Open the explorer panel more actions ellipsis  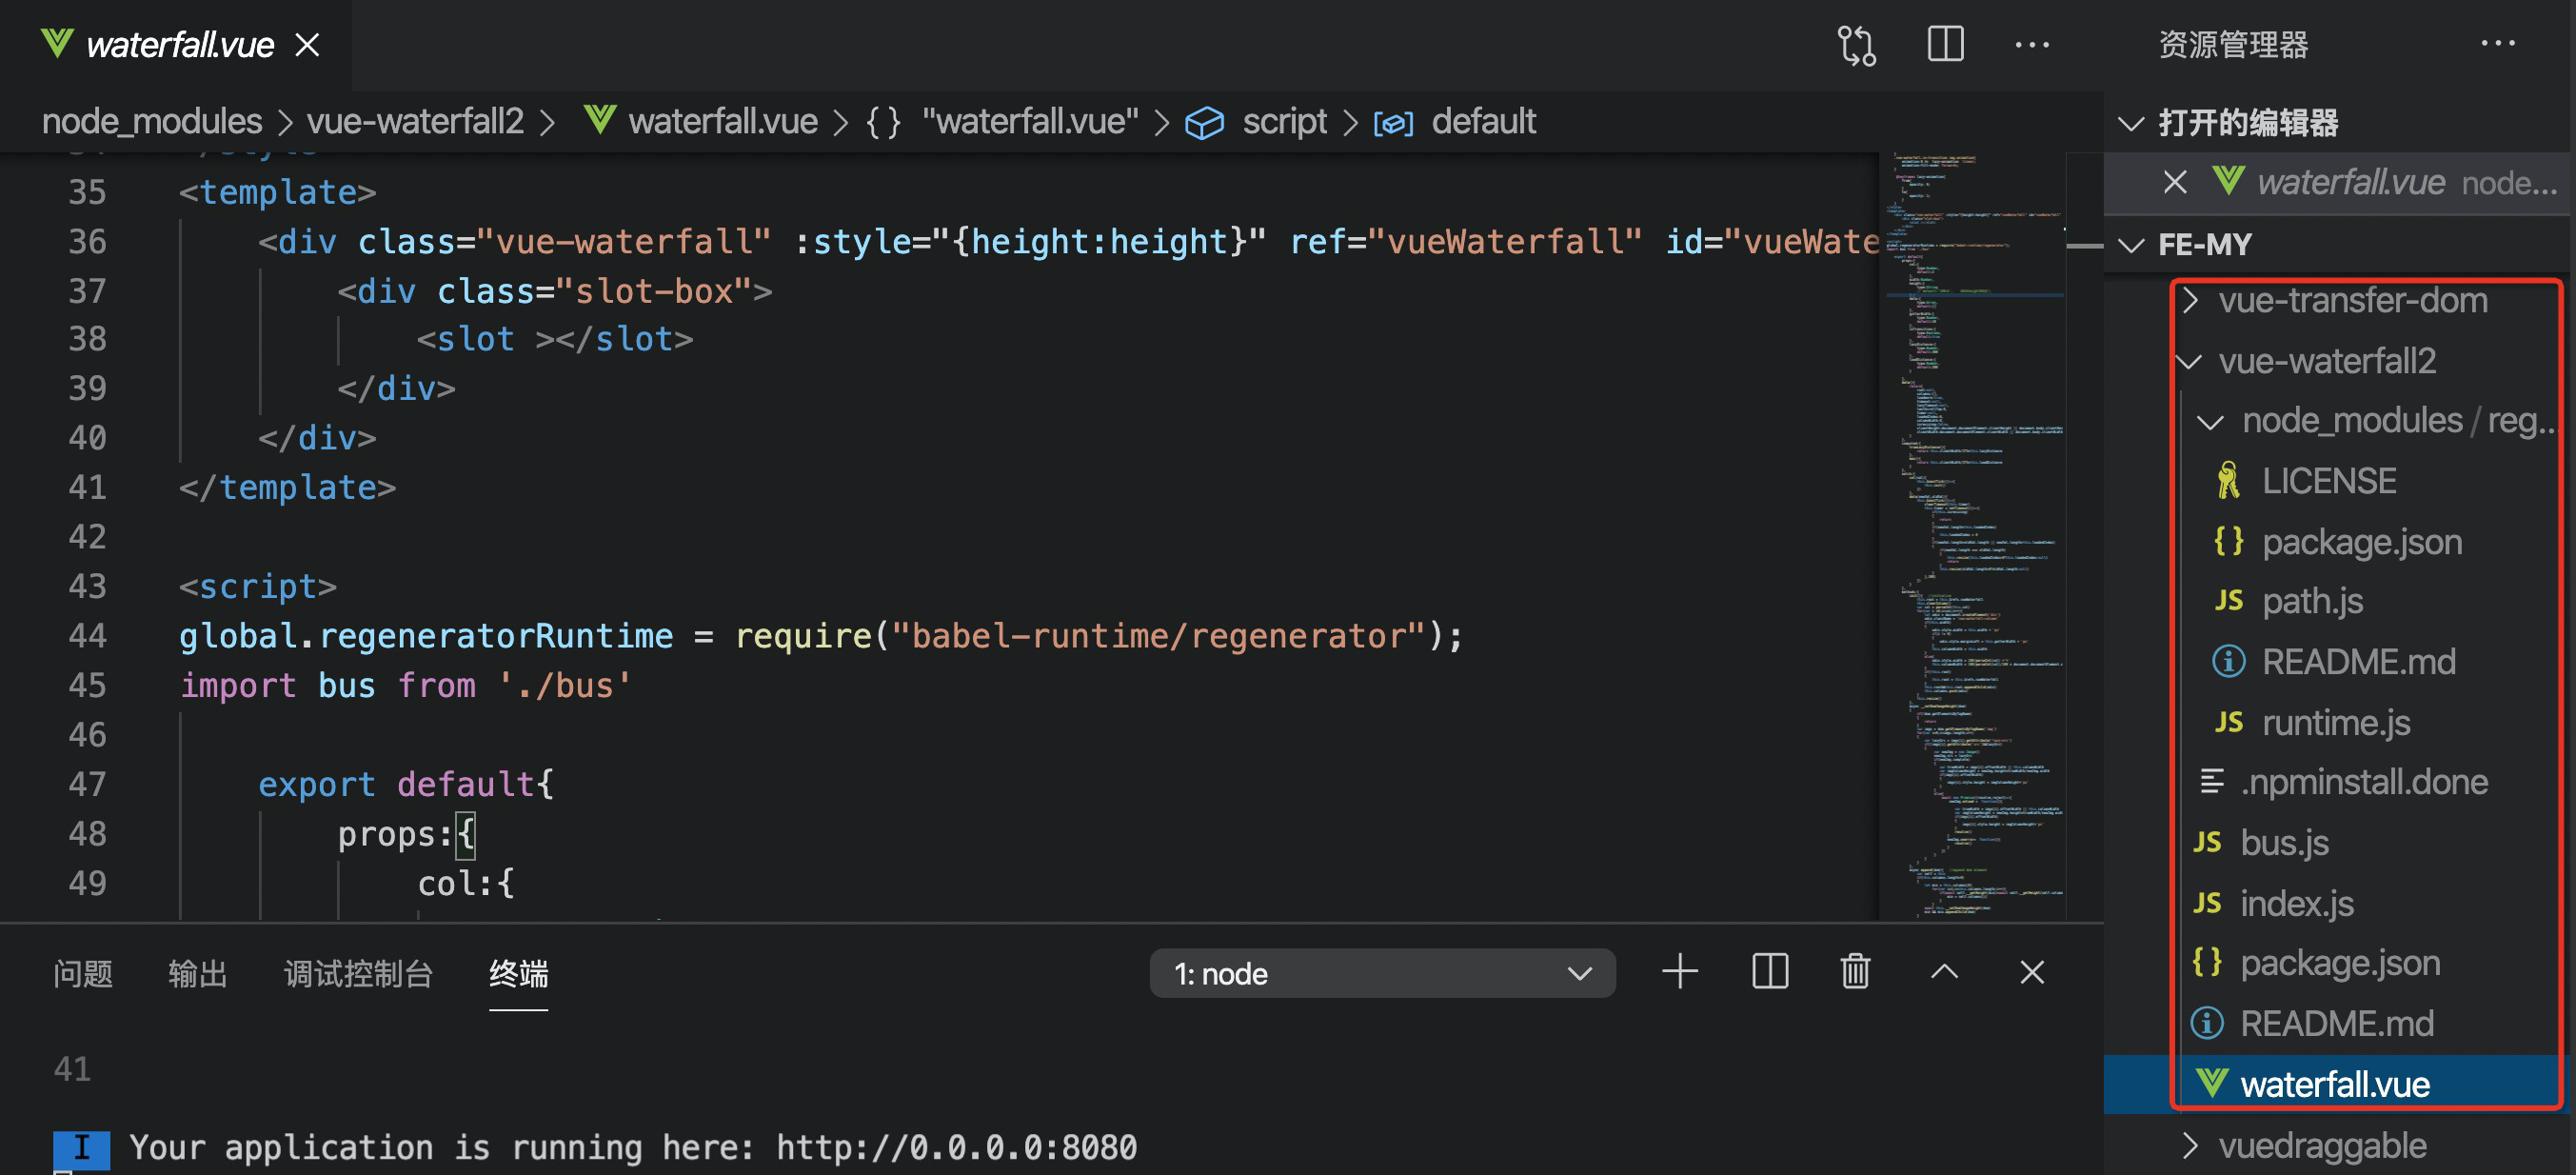point(2497,44)
